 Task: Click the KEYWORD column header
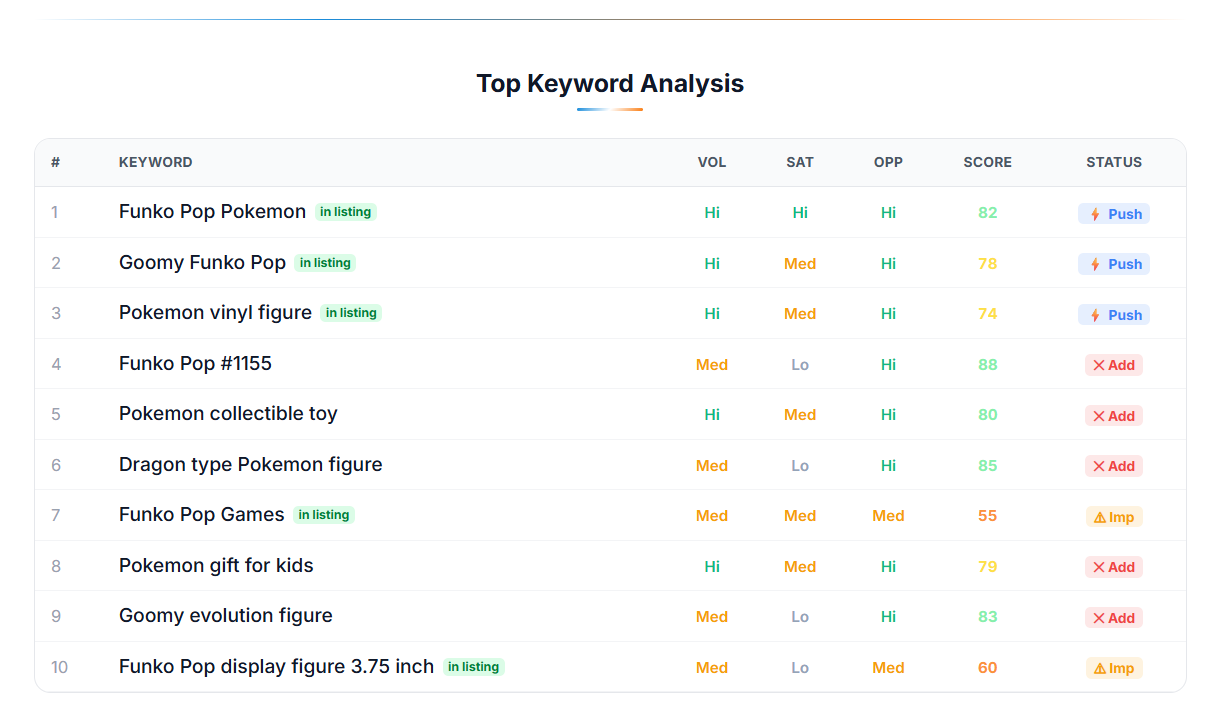tap(156, 162)
